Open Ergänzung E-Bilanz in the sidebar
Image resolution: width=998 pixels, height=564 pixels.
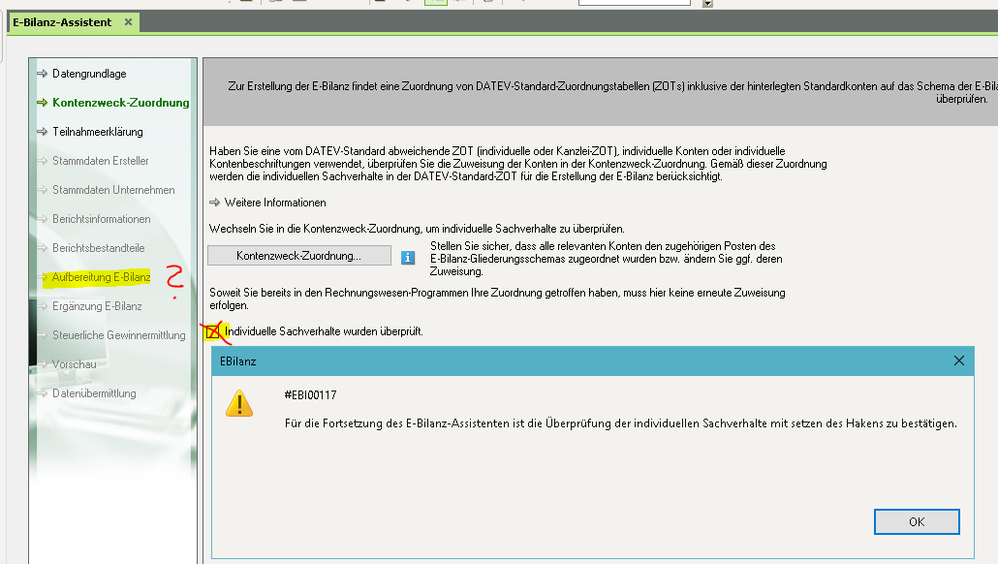[97, 306]
